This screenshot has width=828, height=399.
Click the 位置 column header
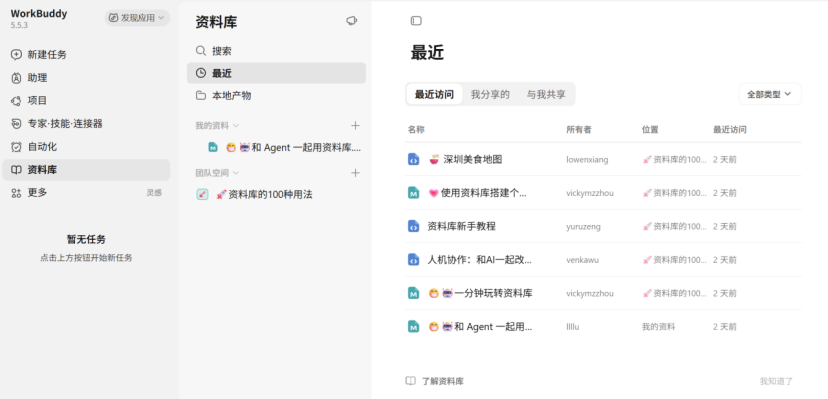[650, 129]
